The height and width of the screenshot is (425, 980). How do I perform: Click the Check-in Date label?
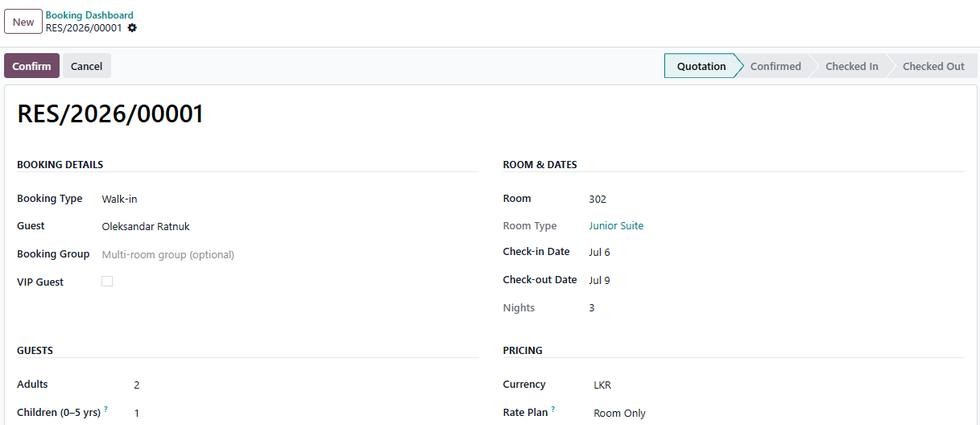(536, 252)
